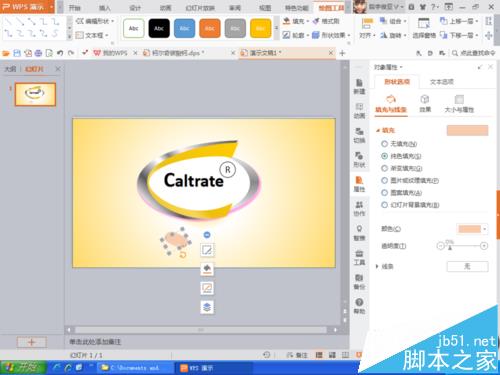Viewport: 500px width, 375px height.
Task: Open the 视图 ribbon tab
Action: click(x=265, y=8)
